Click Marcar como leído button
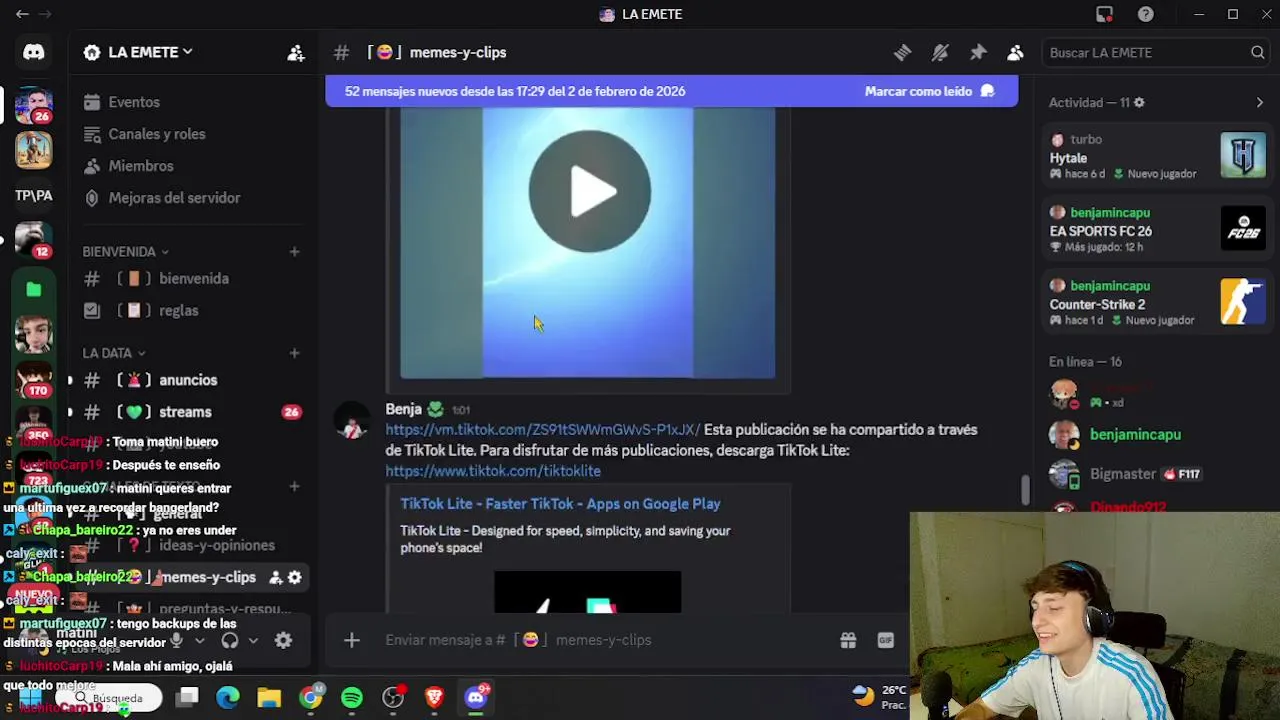Screen dimensions: 1280x720 [929, 91]
